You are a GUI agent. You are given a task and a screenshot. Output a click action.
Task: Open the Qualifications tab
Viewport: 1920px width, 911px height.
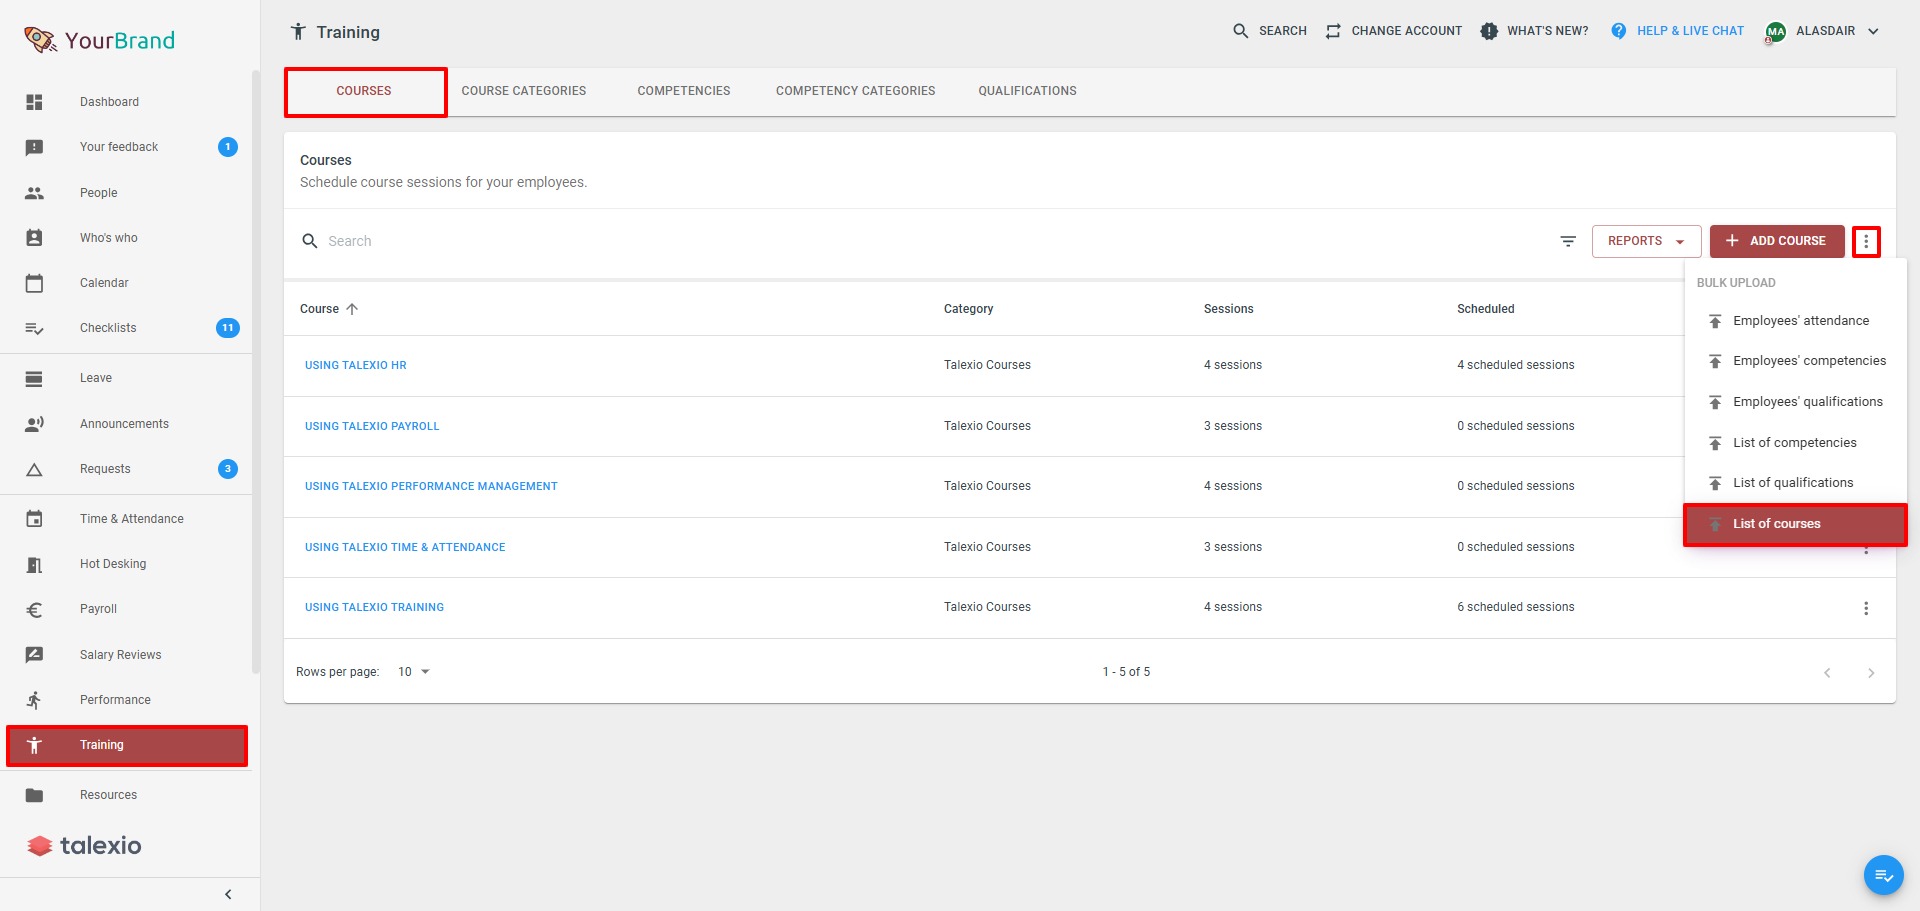(x=1027, y=91)
